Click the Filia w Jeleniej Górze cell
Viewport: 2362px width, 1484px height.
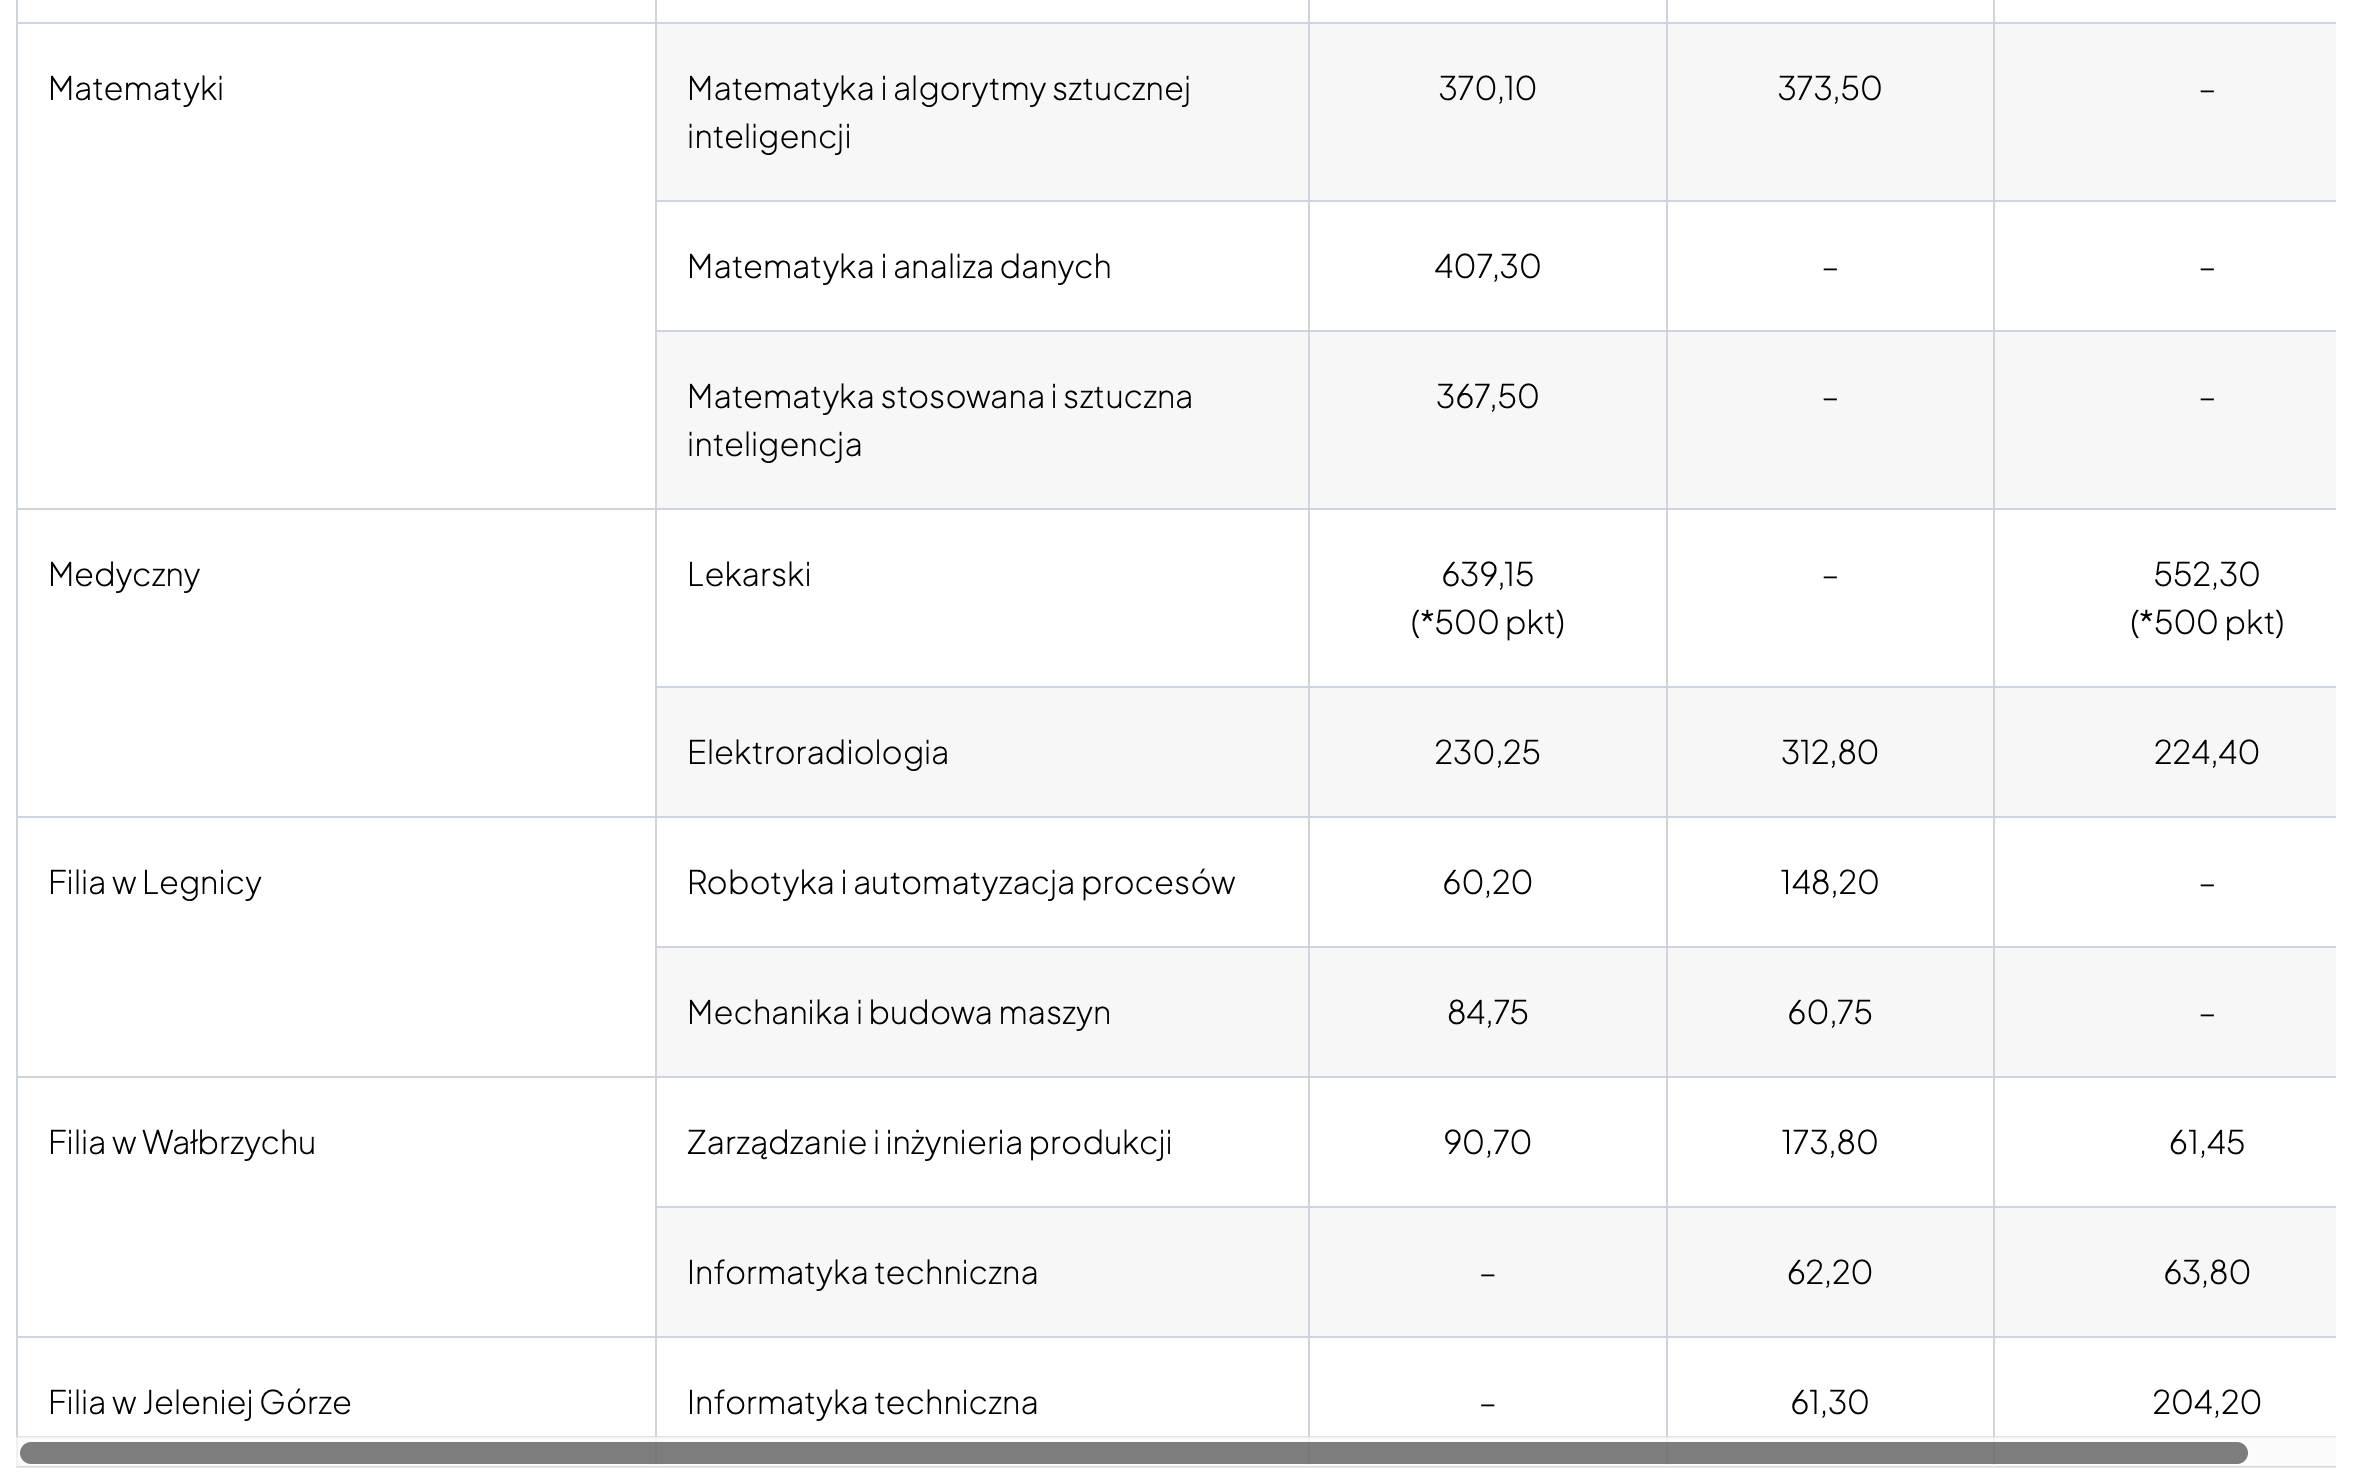click(200, 1403)
